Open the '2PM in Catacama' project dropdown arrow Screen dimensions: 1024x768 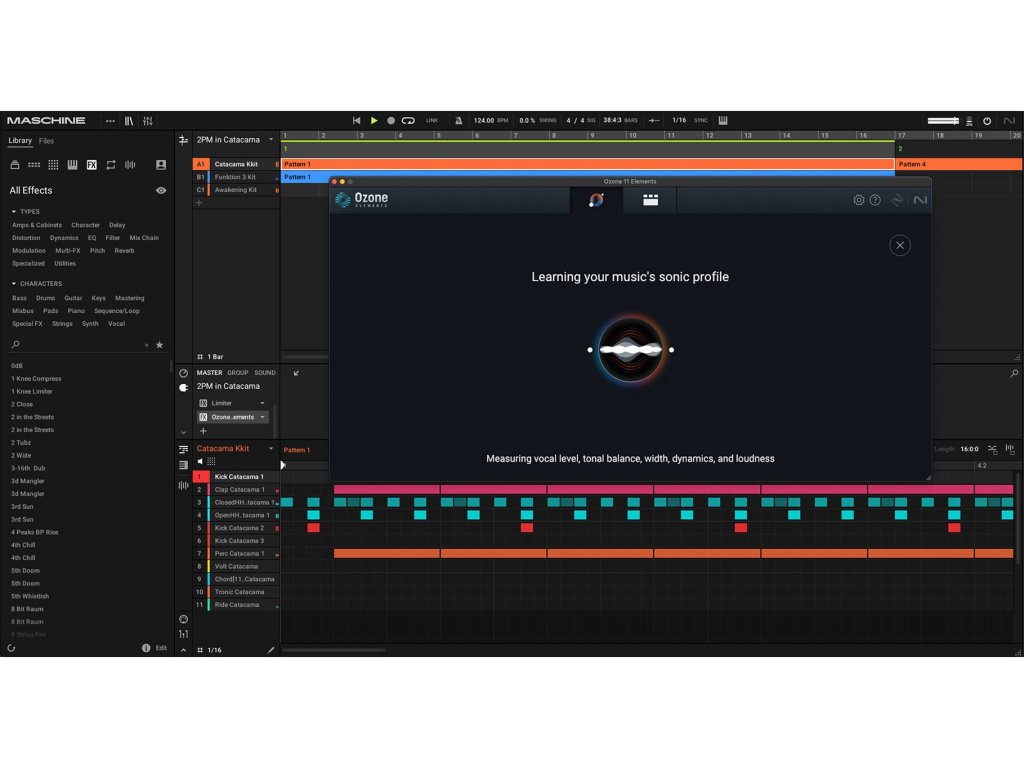pos(271,140)
